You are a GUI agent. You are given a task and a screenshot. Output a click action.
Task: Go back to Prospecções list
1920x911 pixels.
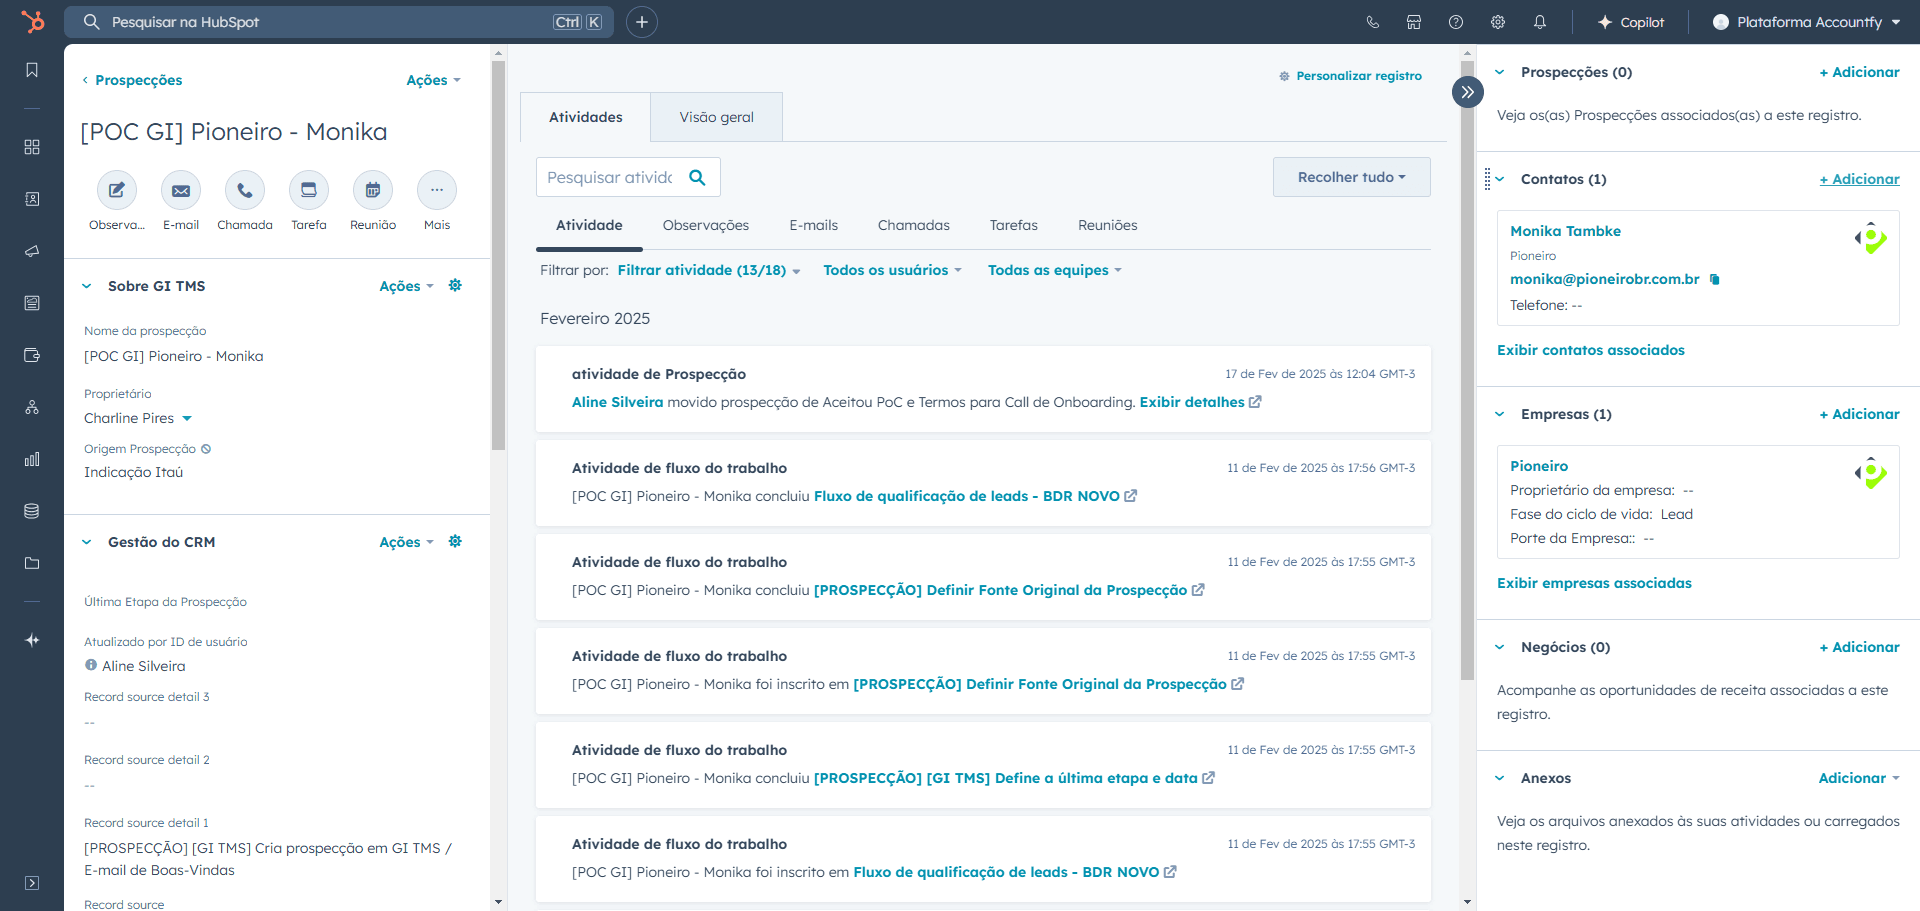click(x=132, y=80)
